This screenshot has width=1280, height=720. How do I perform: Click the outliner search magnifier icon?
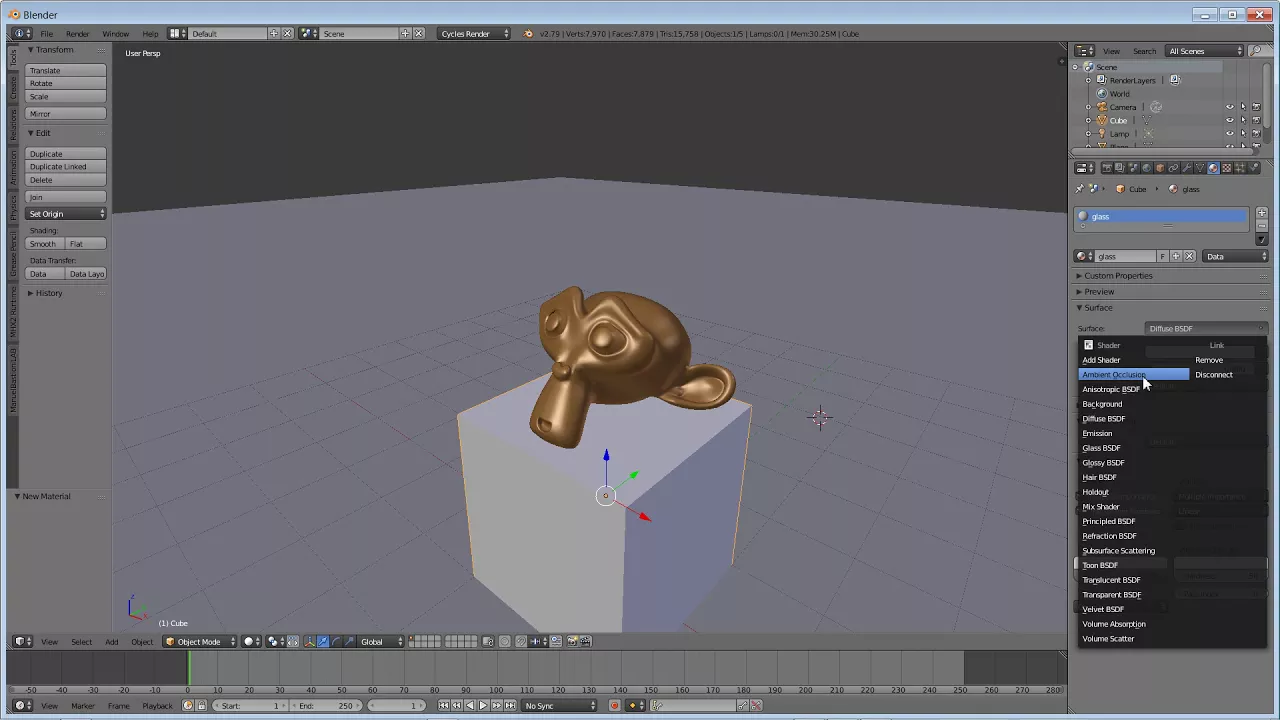click(x=1256, y=51)
